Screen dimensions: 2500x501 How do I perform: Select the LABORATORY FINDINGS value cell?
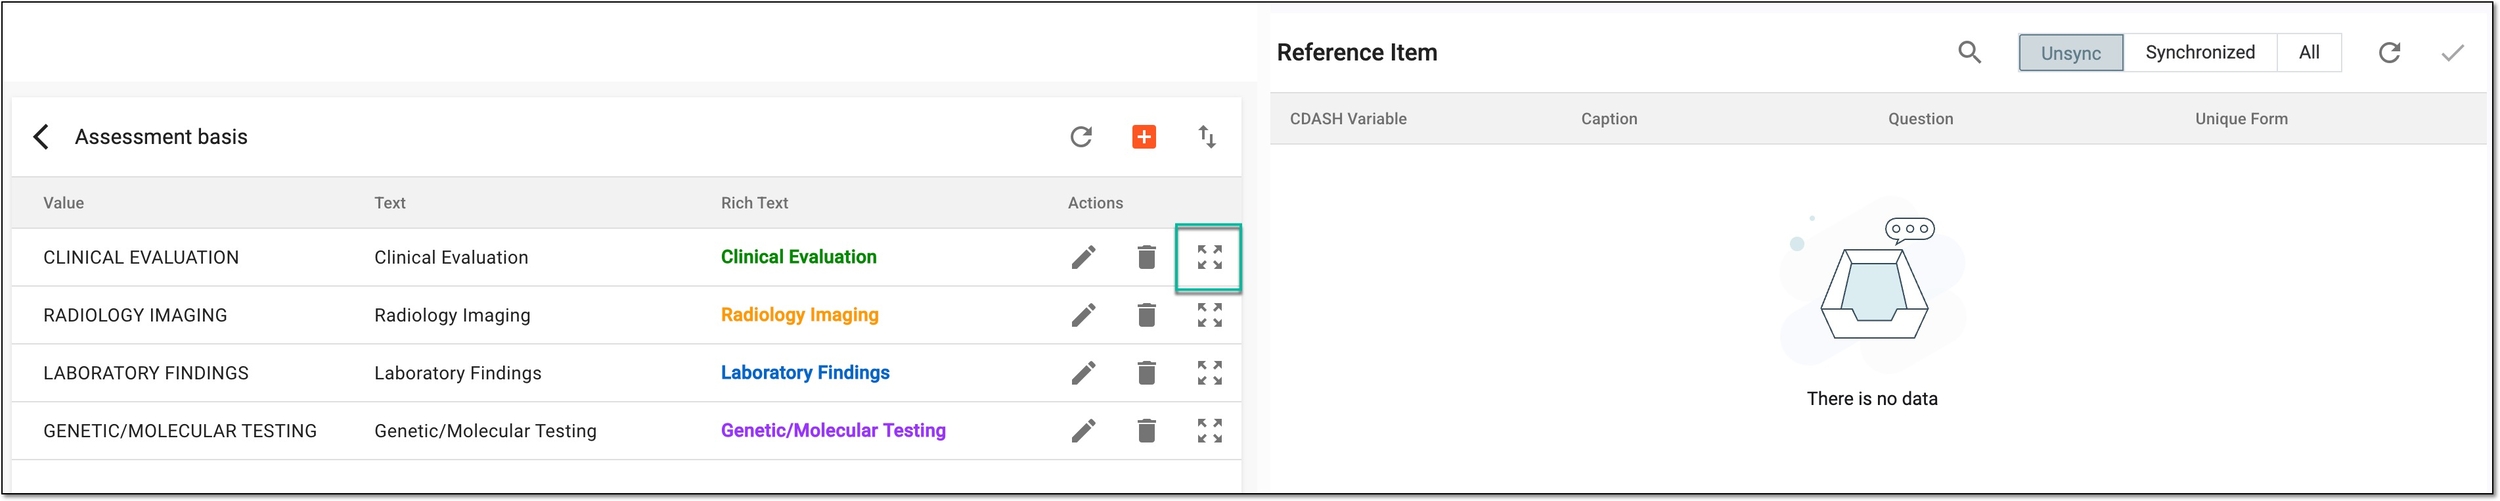click(146, 374)
